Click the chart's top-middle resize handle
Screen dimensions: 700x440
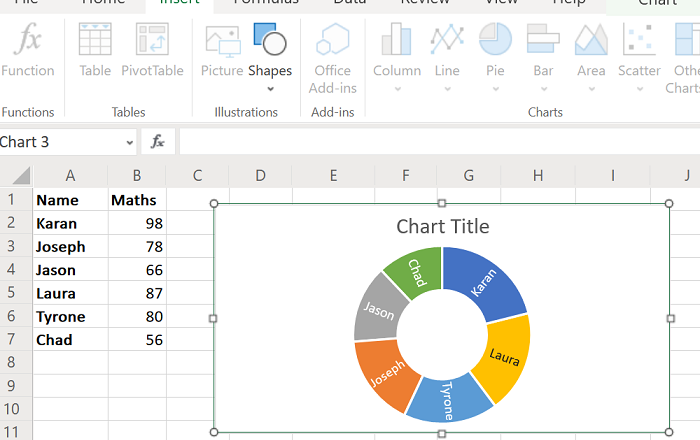pos(442,203)
